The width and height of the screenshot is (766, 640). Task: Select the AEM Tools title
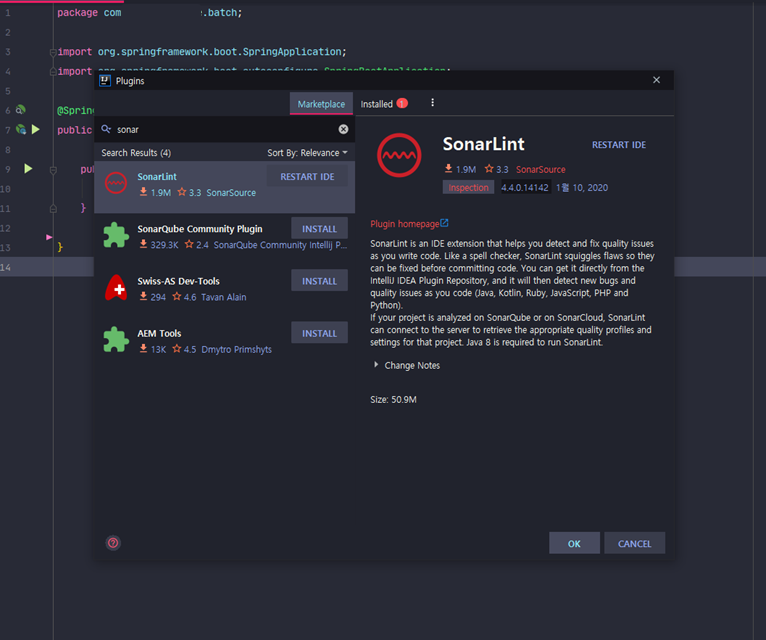pyautogui.click(x=159, y=333)
